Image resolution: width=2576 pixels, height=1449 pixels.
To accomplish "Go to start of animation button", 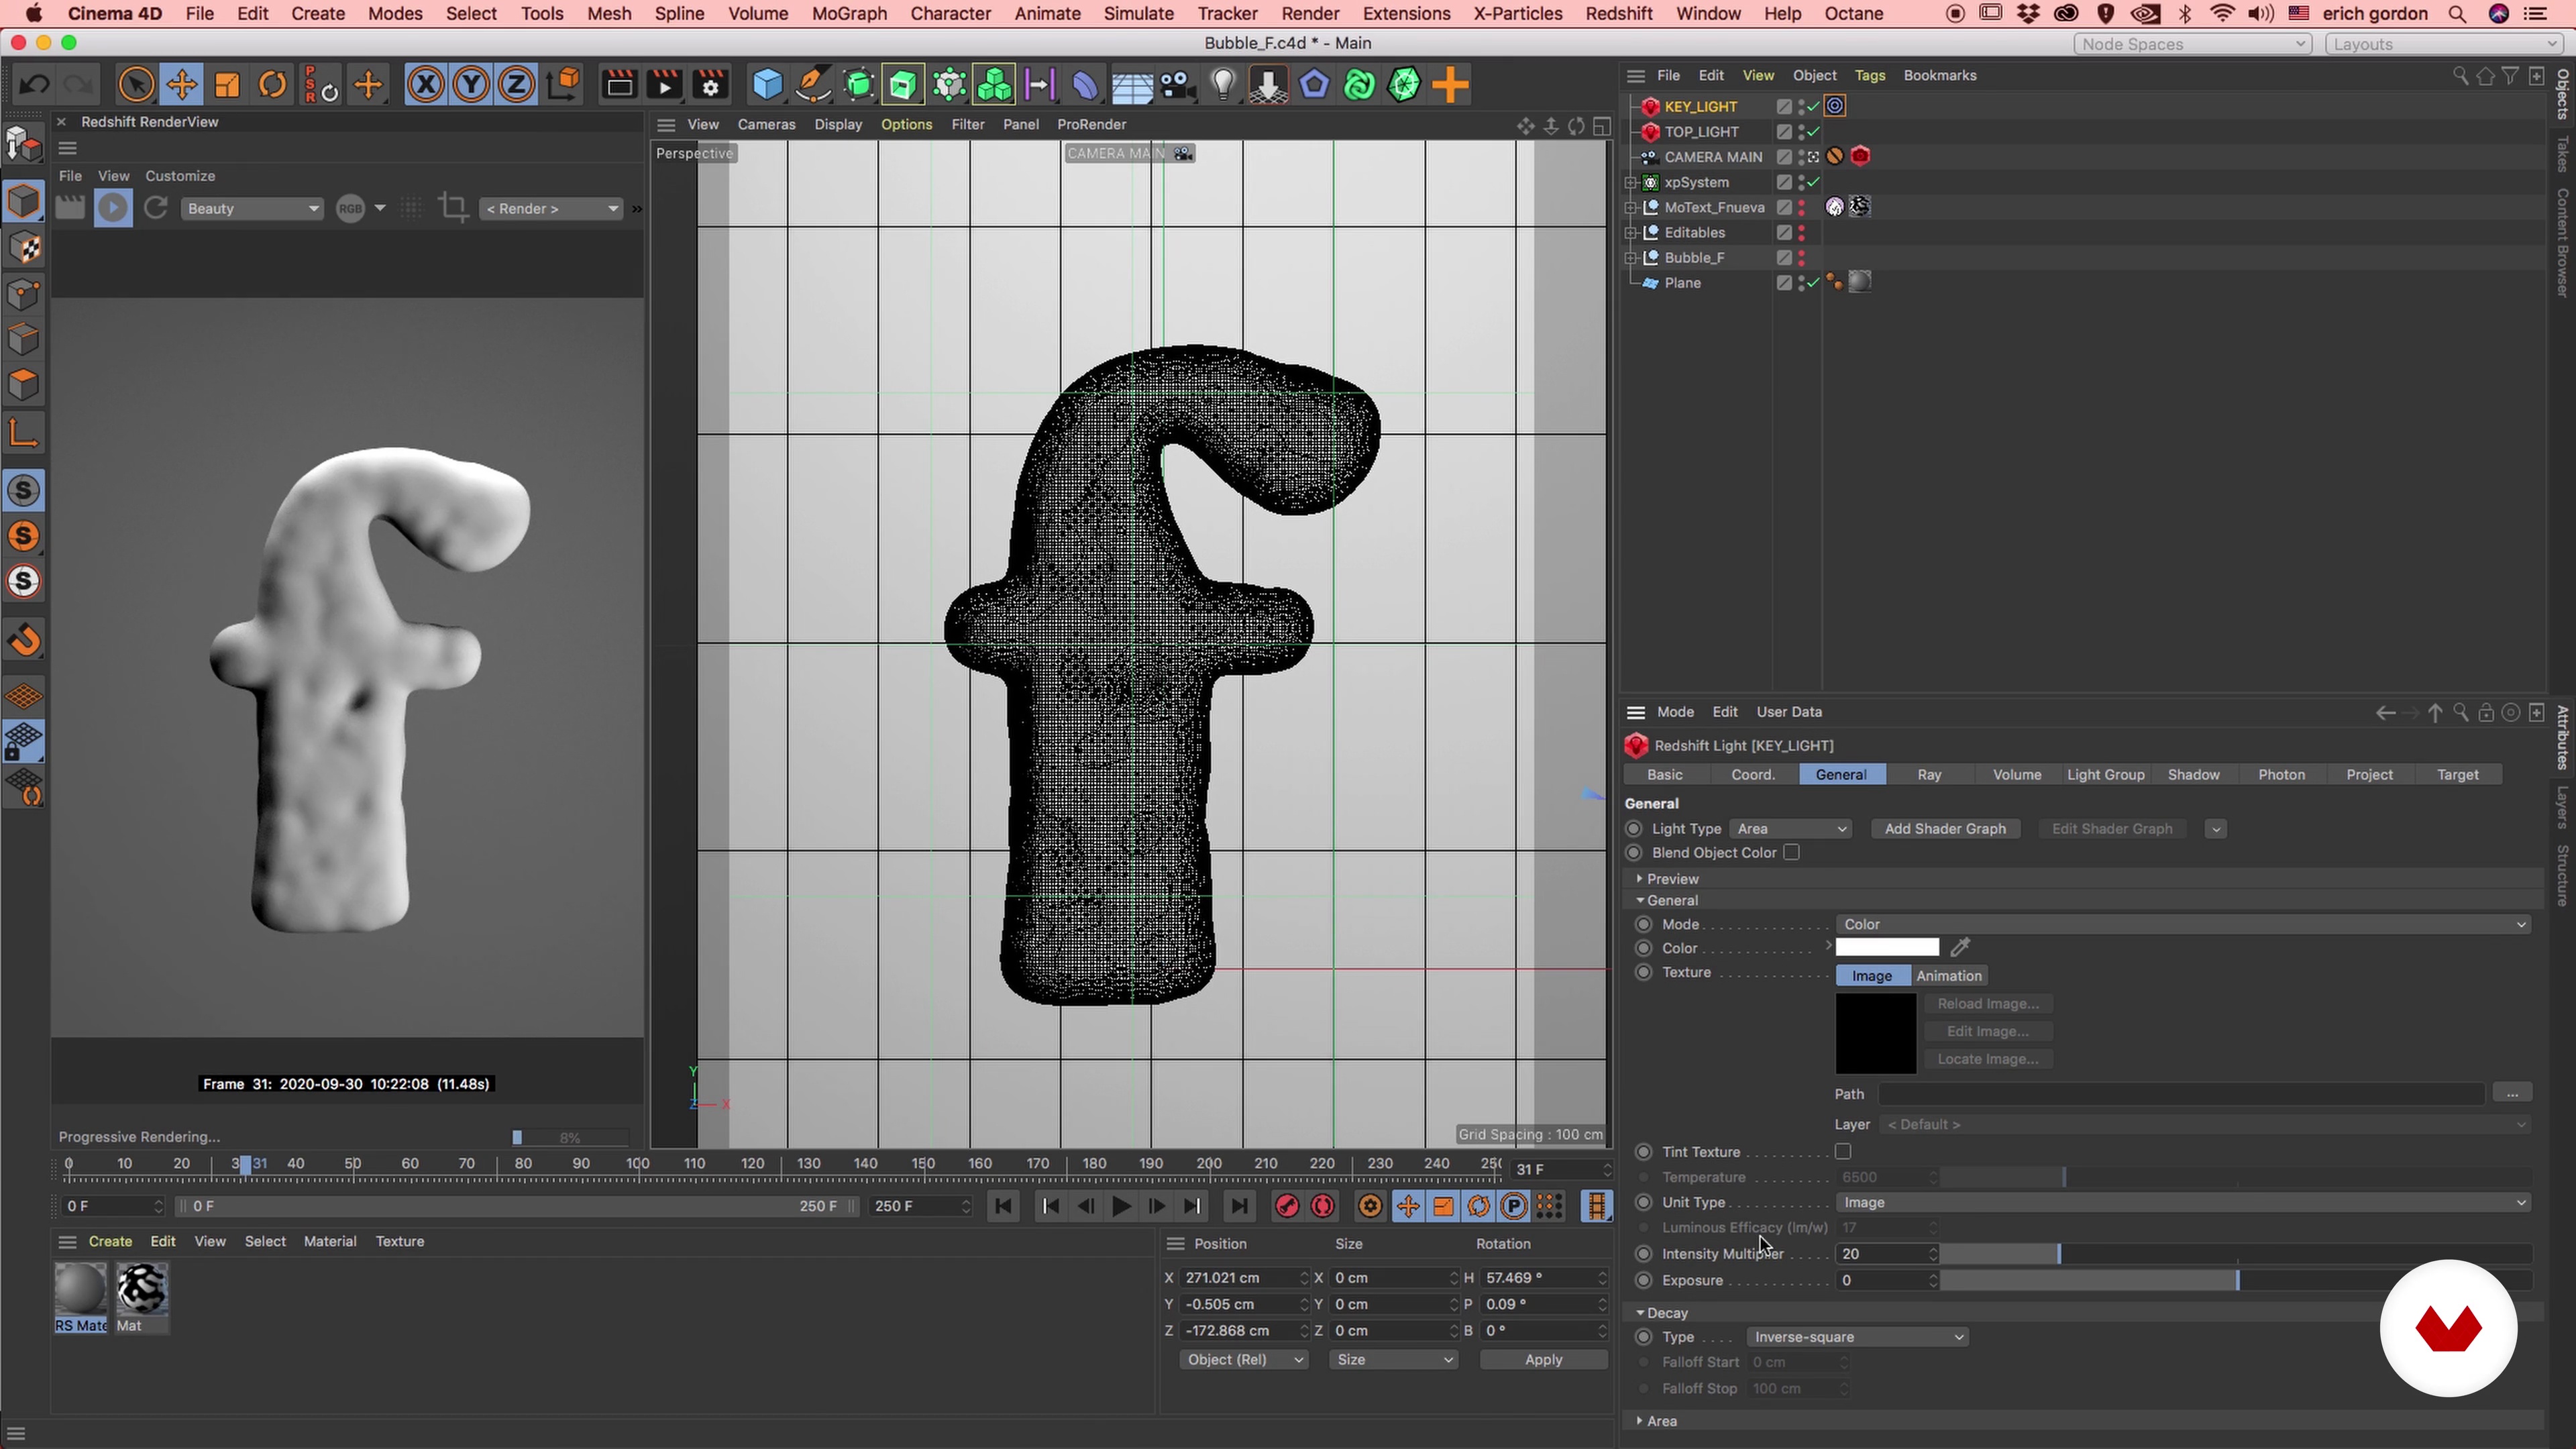I will pos(1002,1206).
